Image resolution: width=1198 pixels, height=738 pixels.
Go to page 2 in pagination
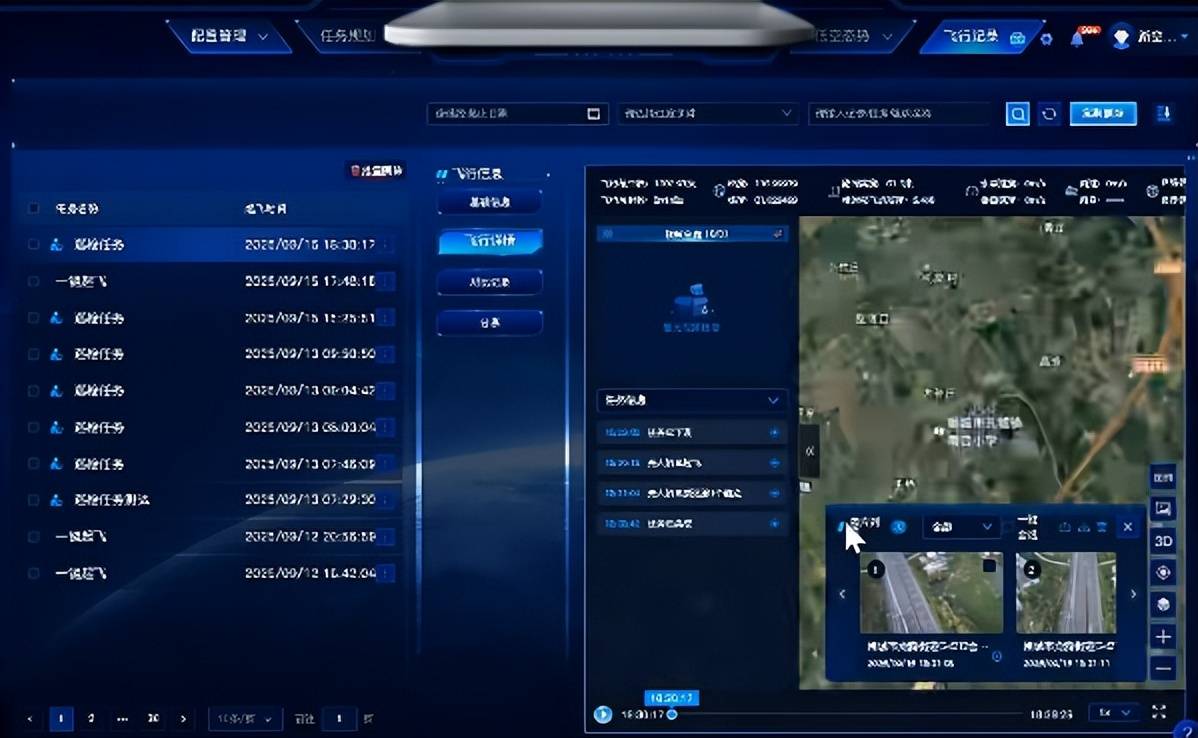point(91,719)
